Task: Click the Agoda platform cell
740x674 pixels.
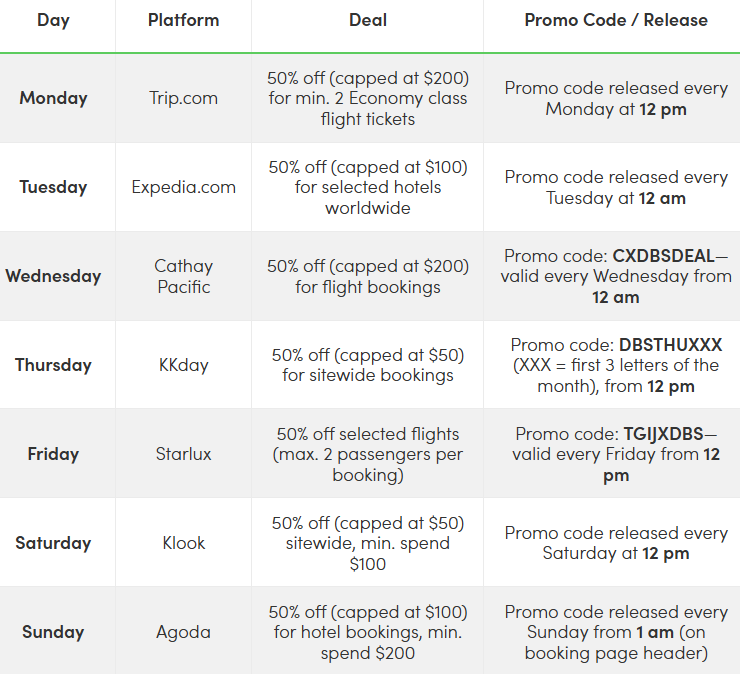Action: (183, 632)
